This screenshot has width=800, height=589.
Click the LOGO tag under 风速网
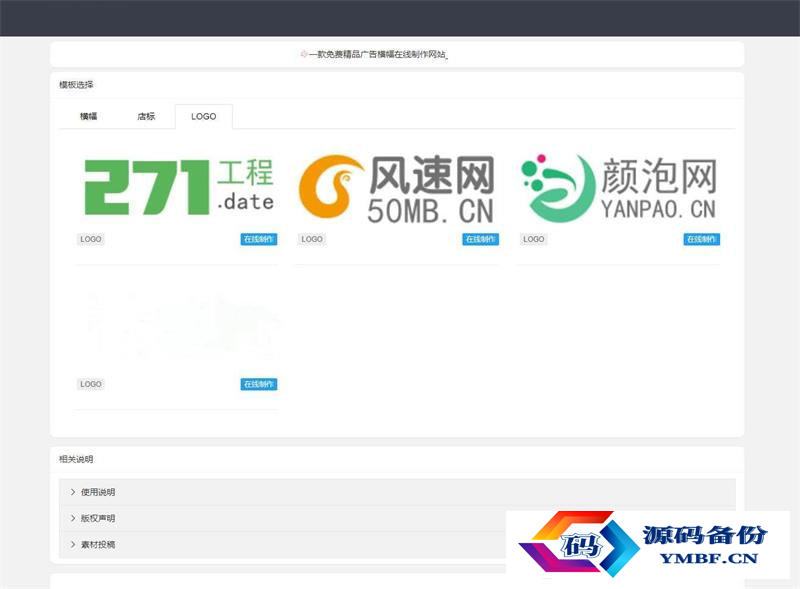312,239
